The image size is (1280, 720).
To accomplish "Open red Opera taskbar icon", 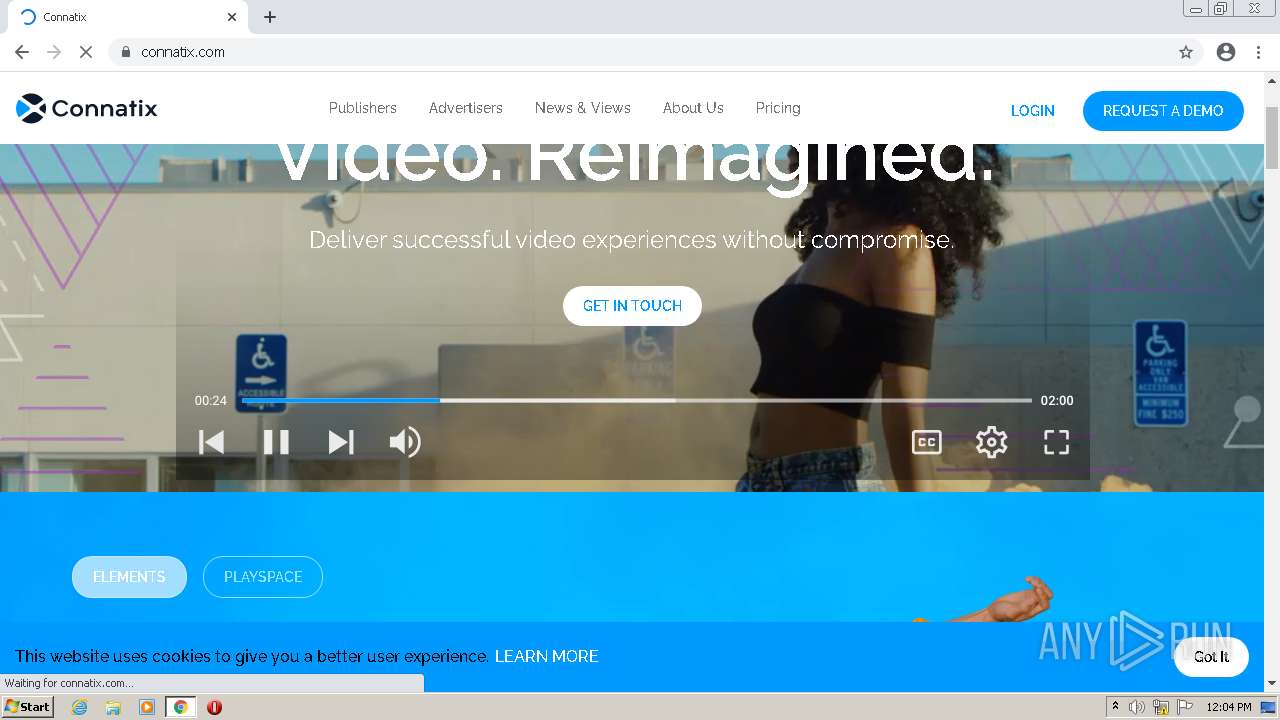I will click(214, 707).
